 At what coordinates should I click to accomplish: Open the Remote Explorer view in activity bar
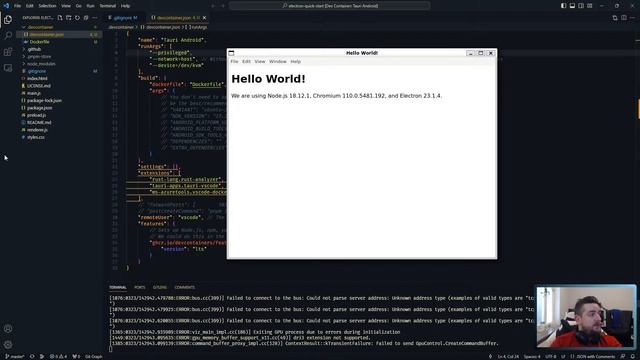tap(8, 68)
